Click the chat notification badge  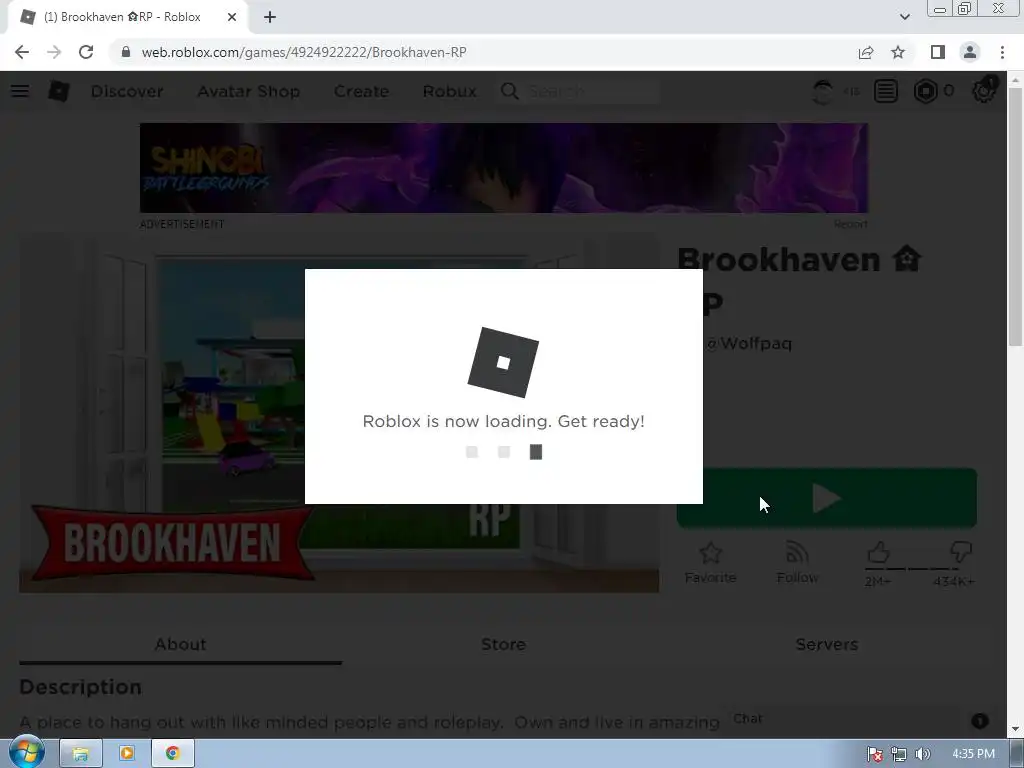[x=980, y=720]
